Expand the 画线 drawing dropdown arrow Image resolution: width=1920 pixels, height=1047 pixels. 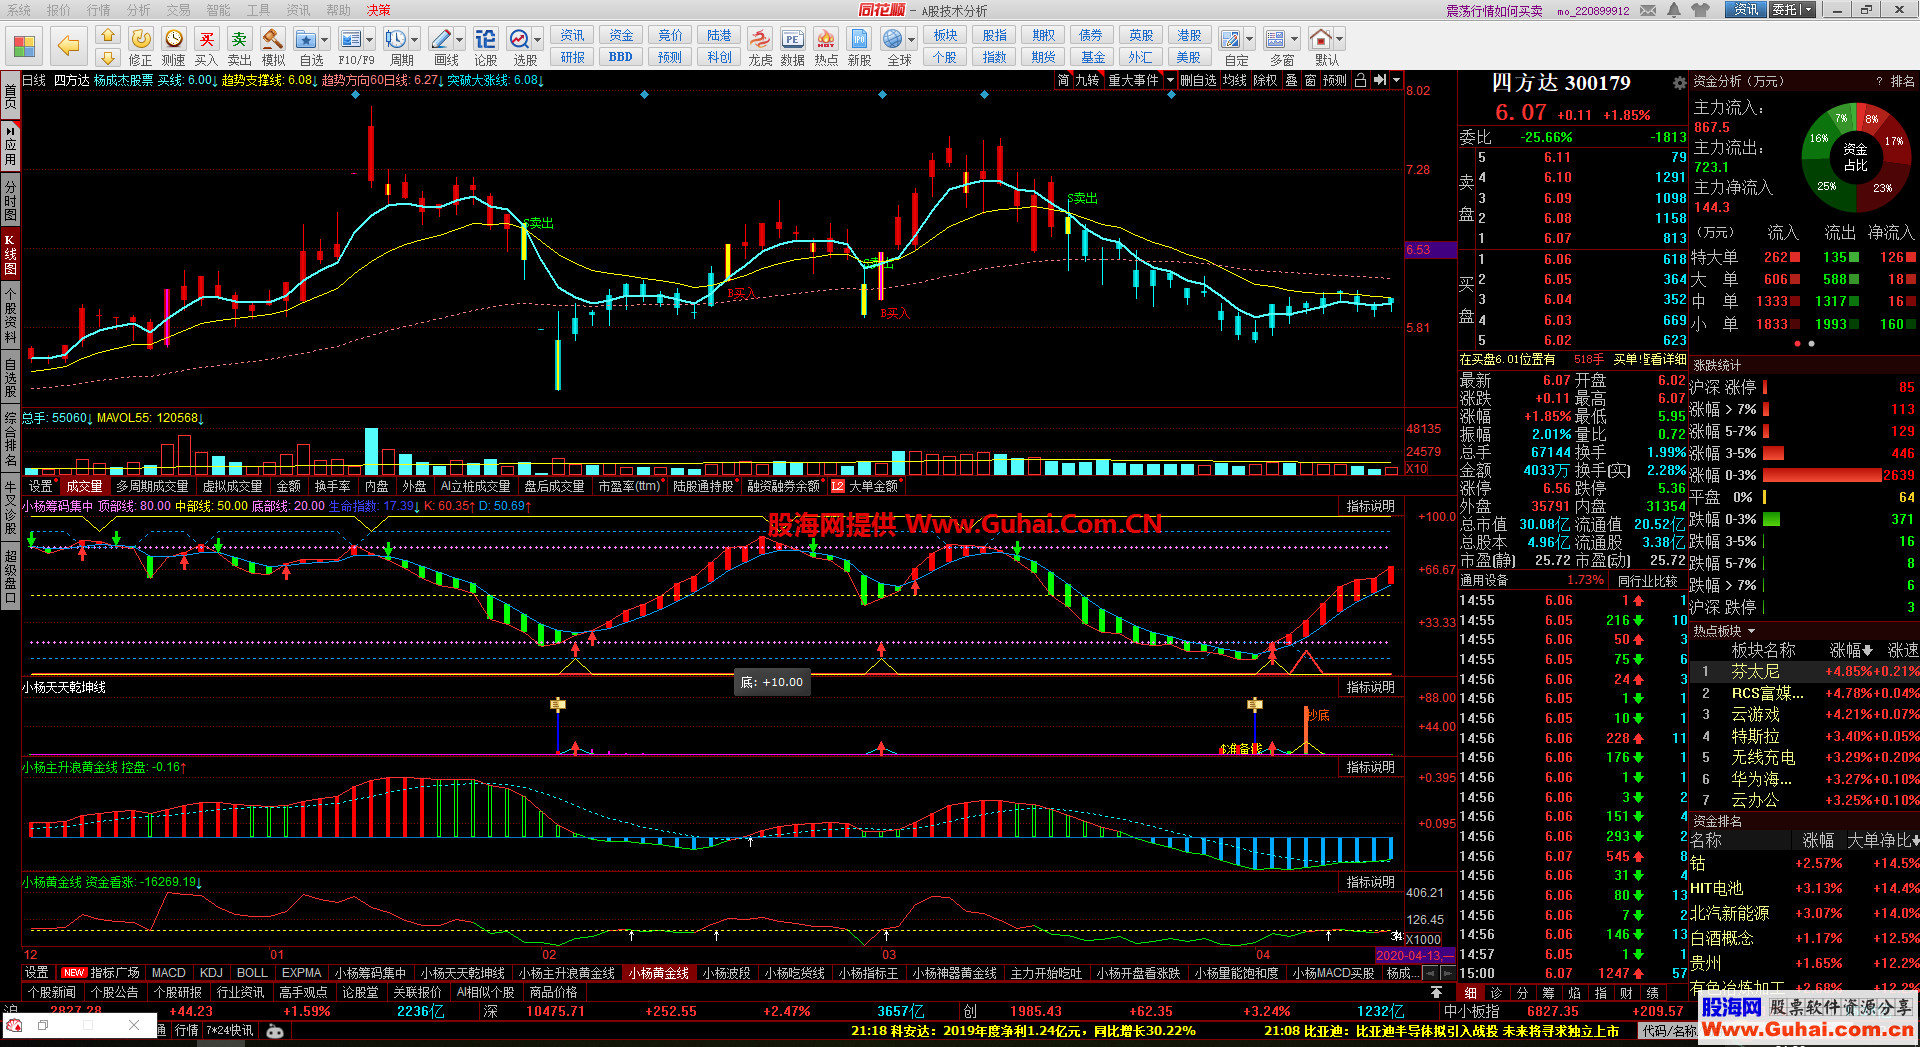click(460, 40)
